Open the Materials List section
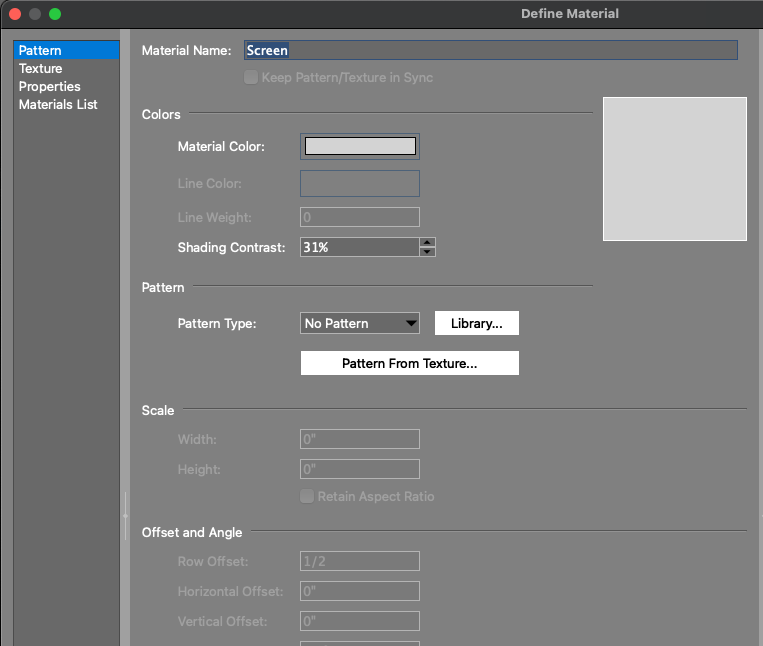763x646 pixels. click(58, 104)
